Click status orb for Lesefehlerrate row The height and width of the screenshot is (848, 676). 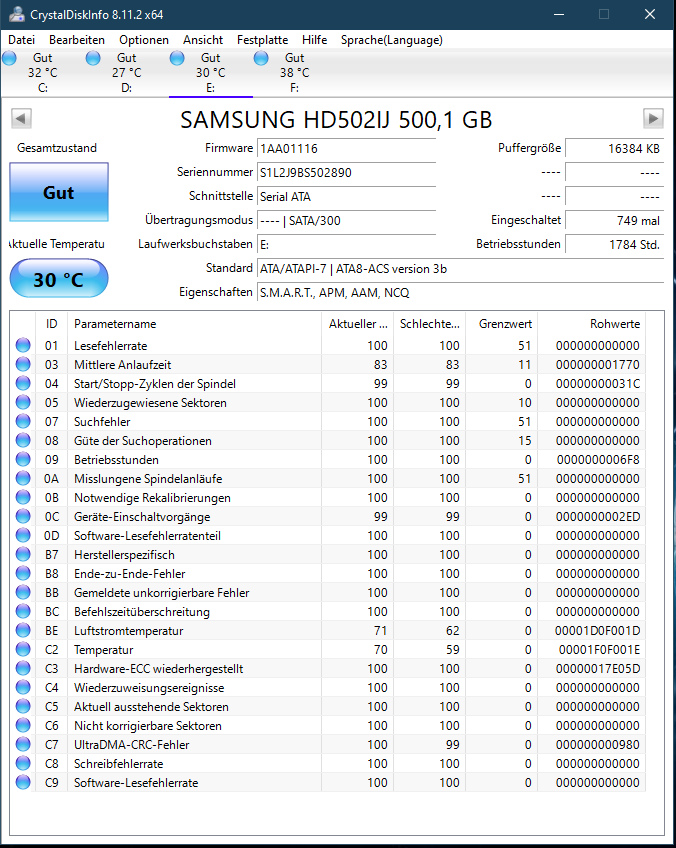tap(23, 345)
